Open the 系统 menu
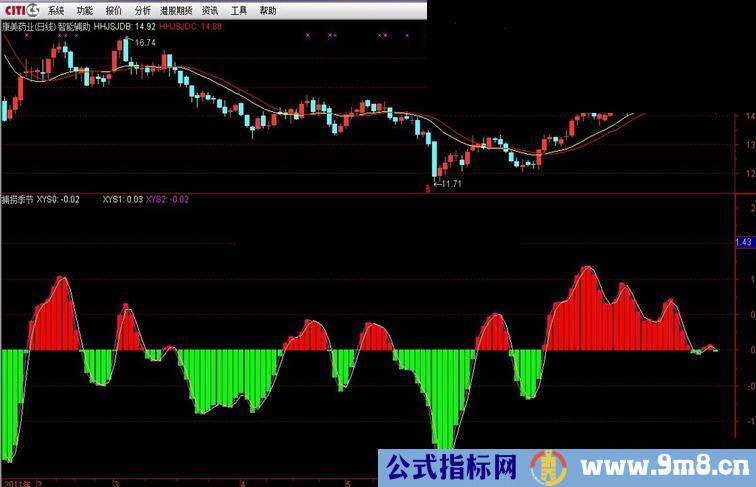Screen dimensions: 756x487 (56, 11)
